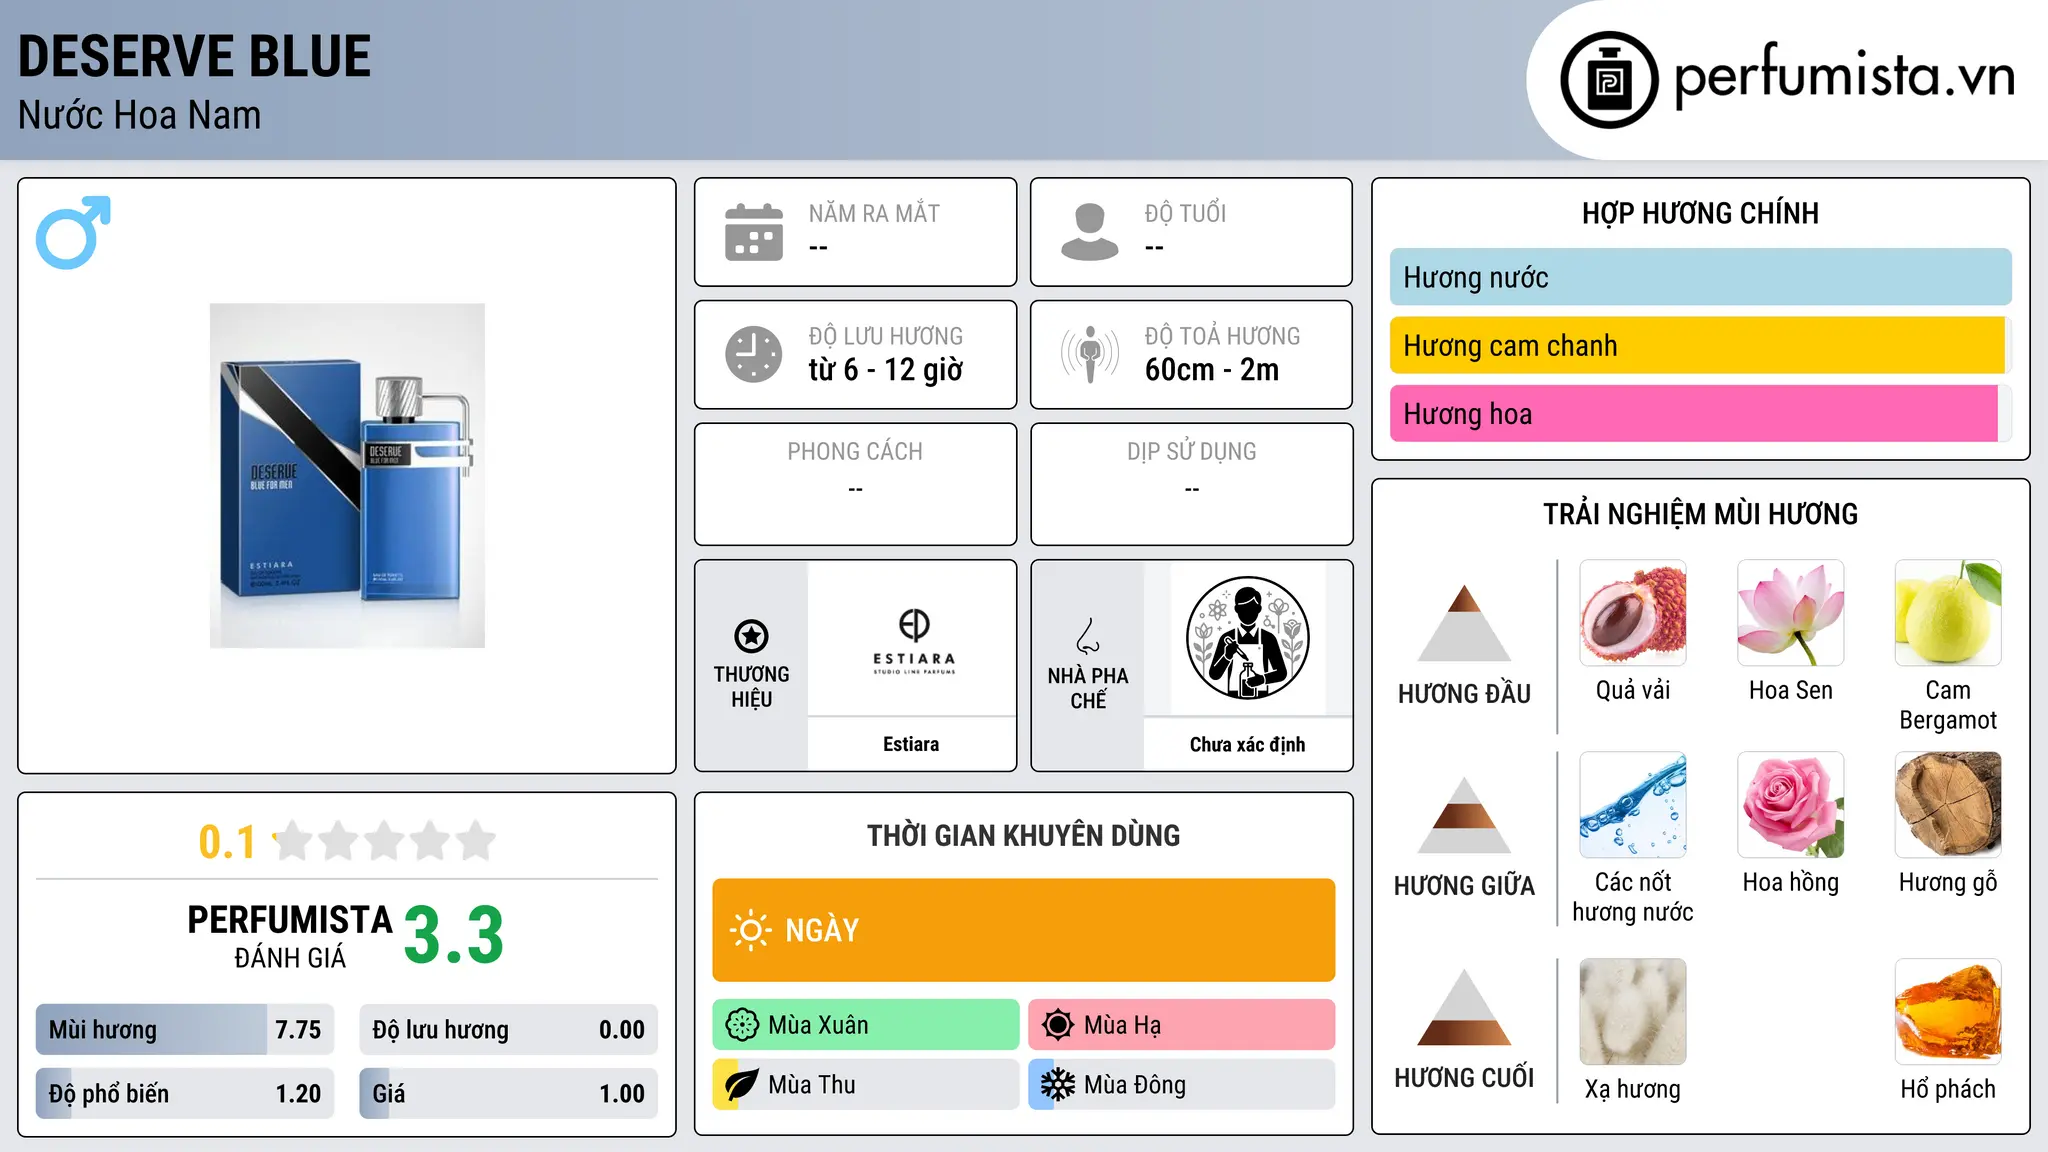Screen dimensions: 2048x1152
Task: Click the Hương hoa accord bar
Action: pos(1701,414)
